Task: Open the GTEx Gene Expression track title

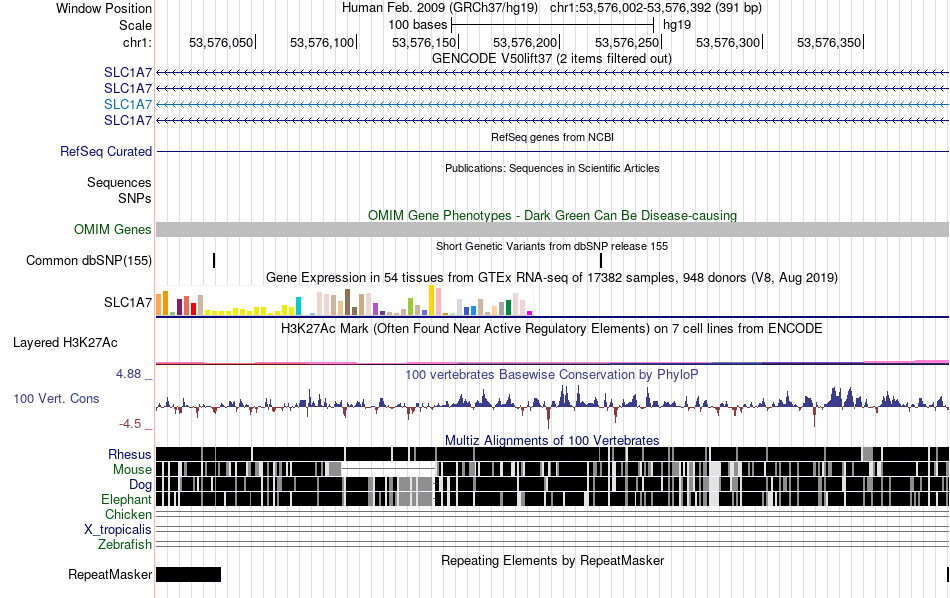Action: coord(552,277)
